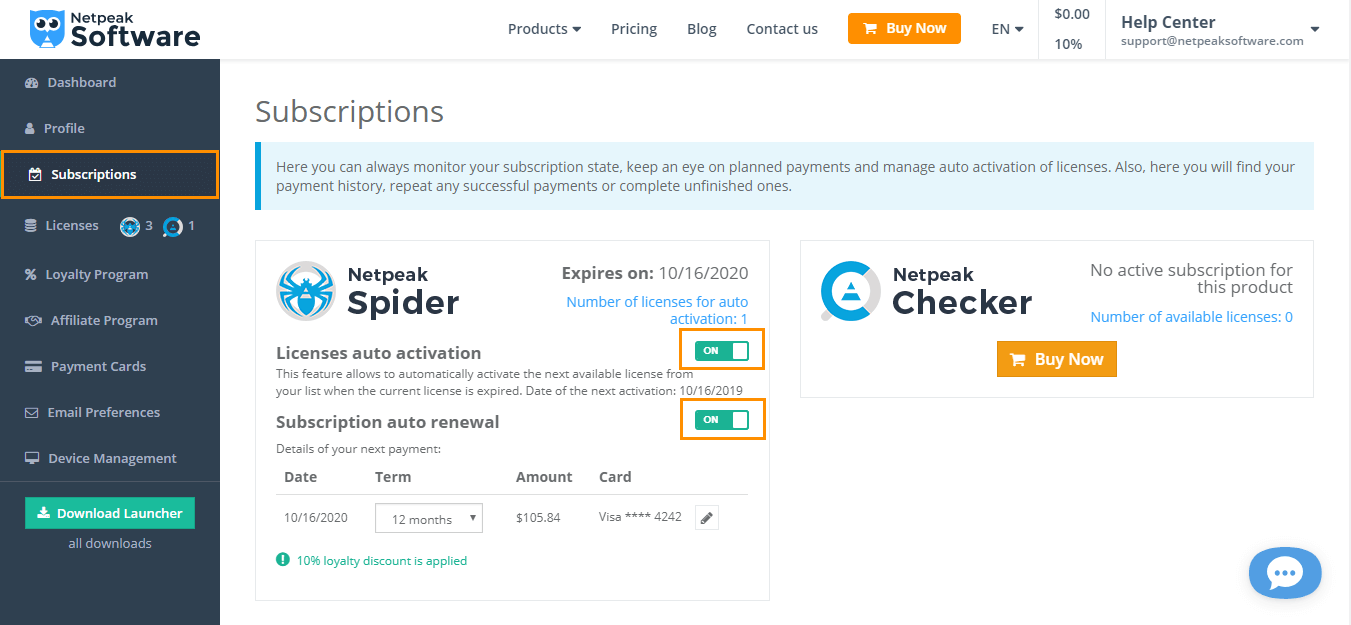Click the all downloads link
This screenshot has width=1351, height=625.
[x=110, y=544]
